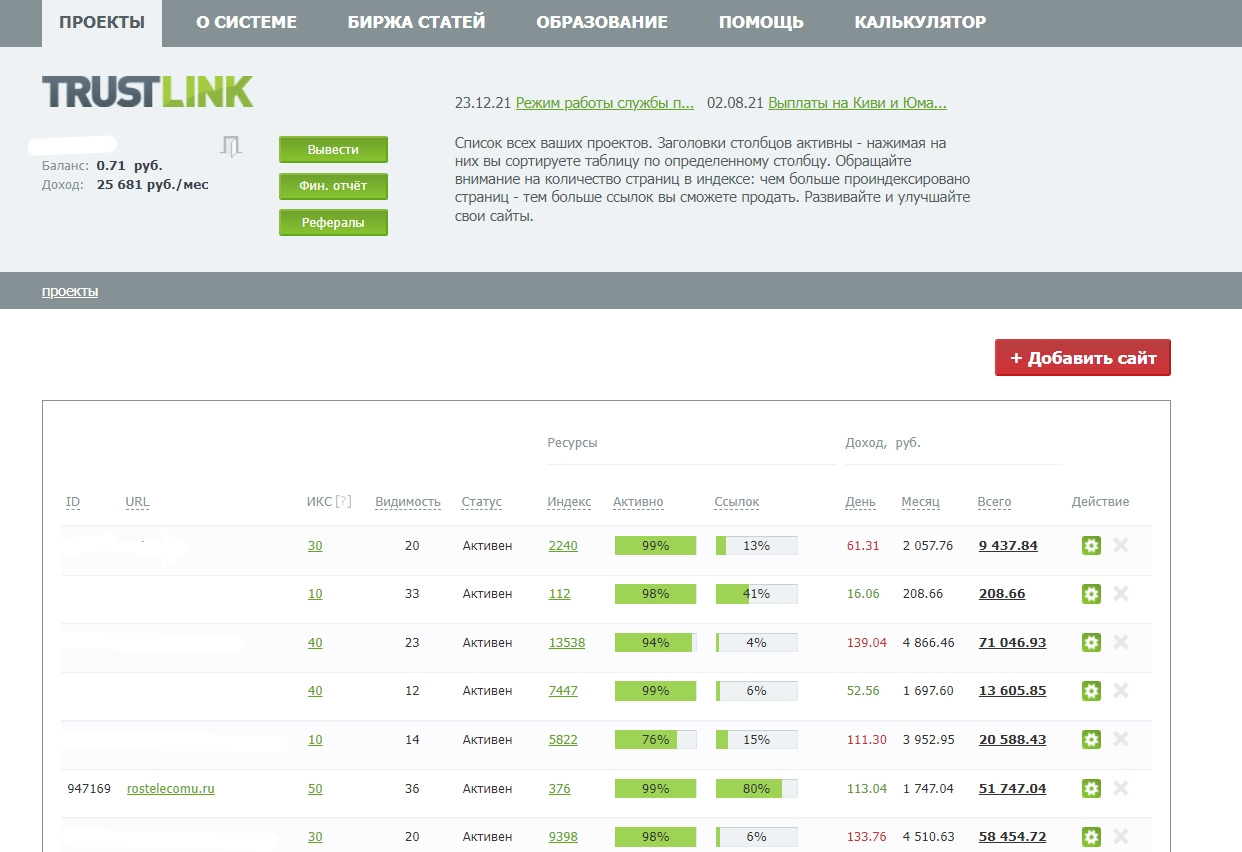The image size is (1242, 852).
Task: Open the news link Выплаты на Киви
Action: pos(857,103)
